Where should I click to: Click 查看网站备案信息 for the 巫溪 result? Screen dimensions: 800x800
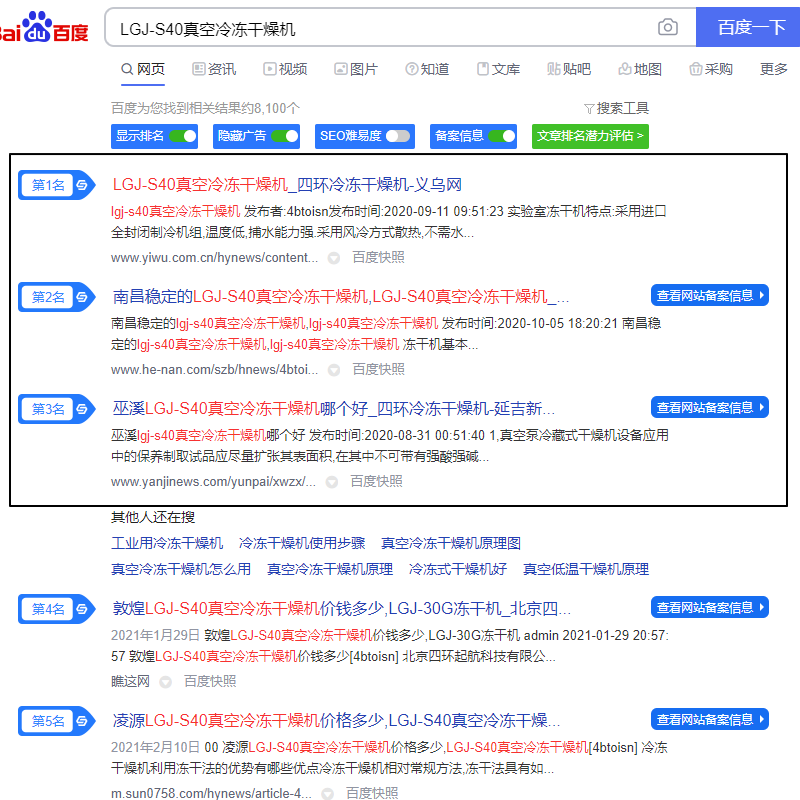(710, 408)
